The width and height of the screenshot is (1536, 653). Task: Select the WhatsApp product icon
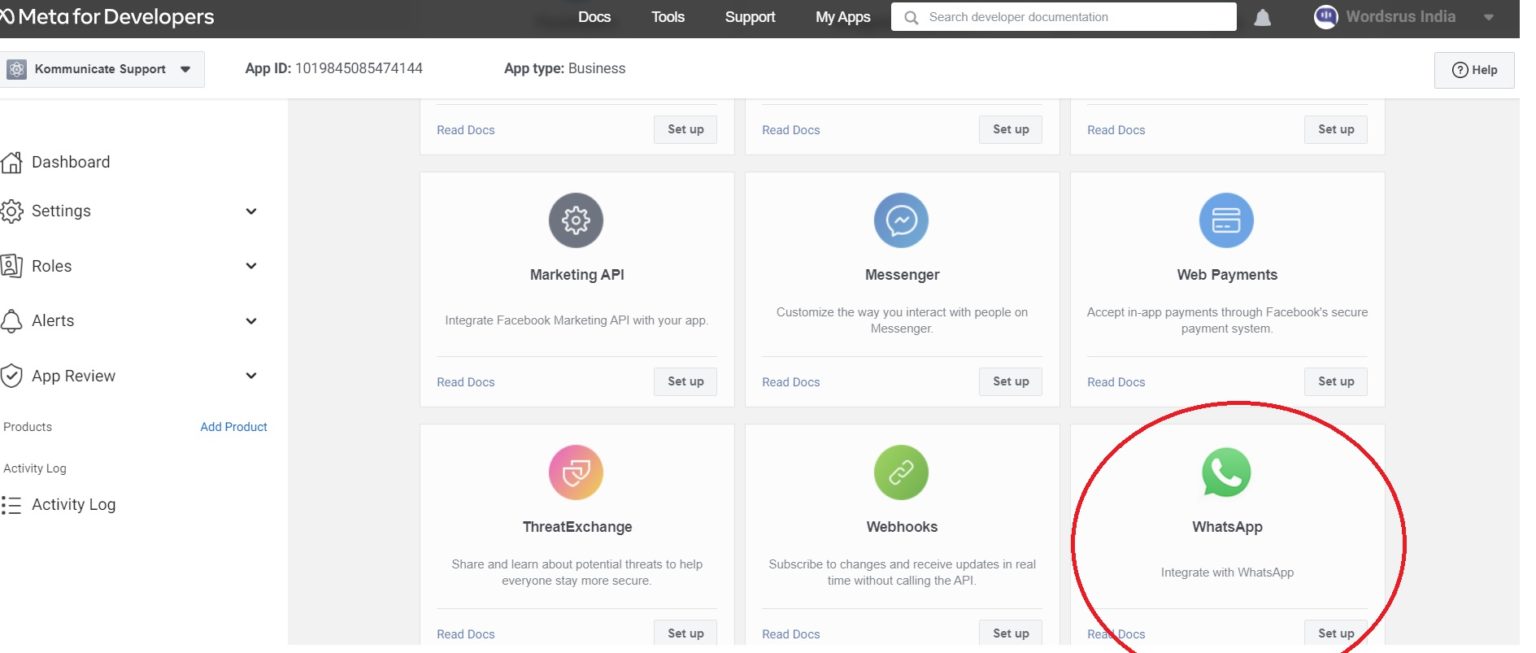click(1226, 472)
